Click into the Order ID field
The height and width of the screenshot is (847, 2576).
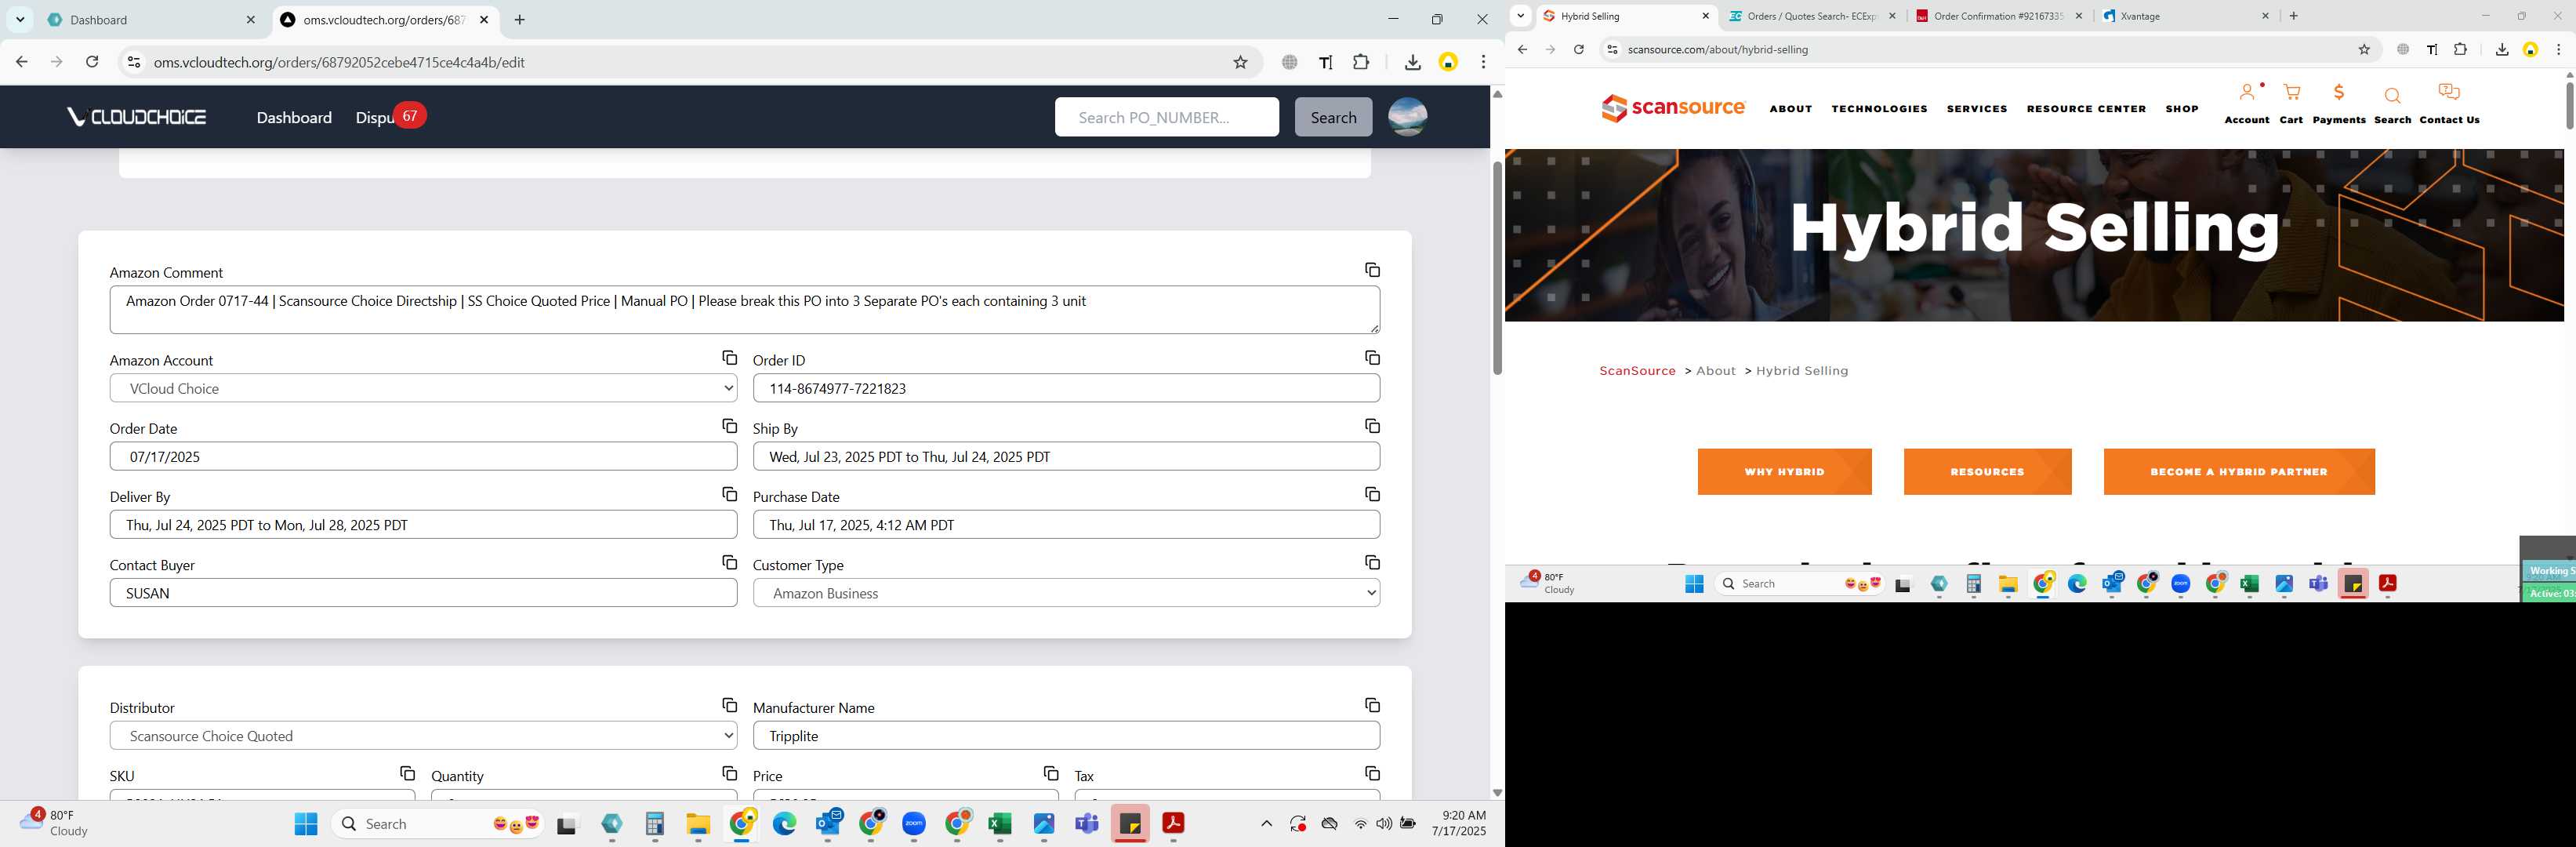1066,388
